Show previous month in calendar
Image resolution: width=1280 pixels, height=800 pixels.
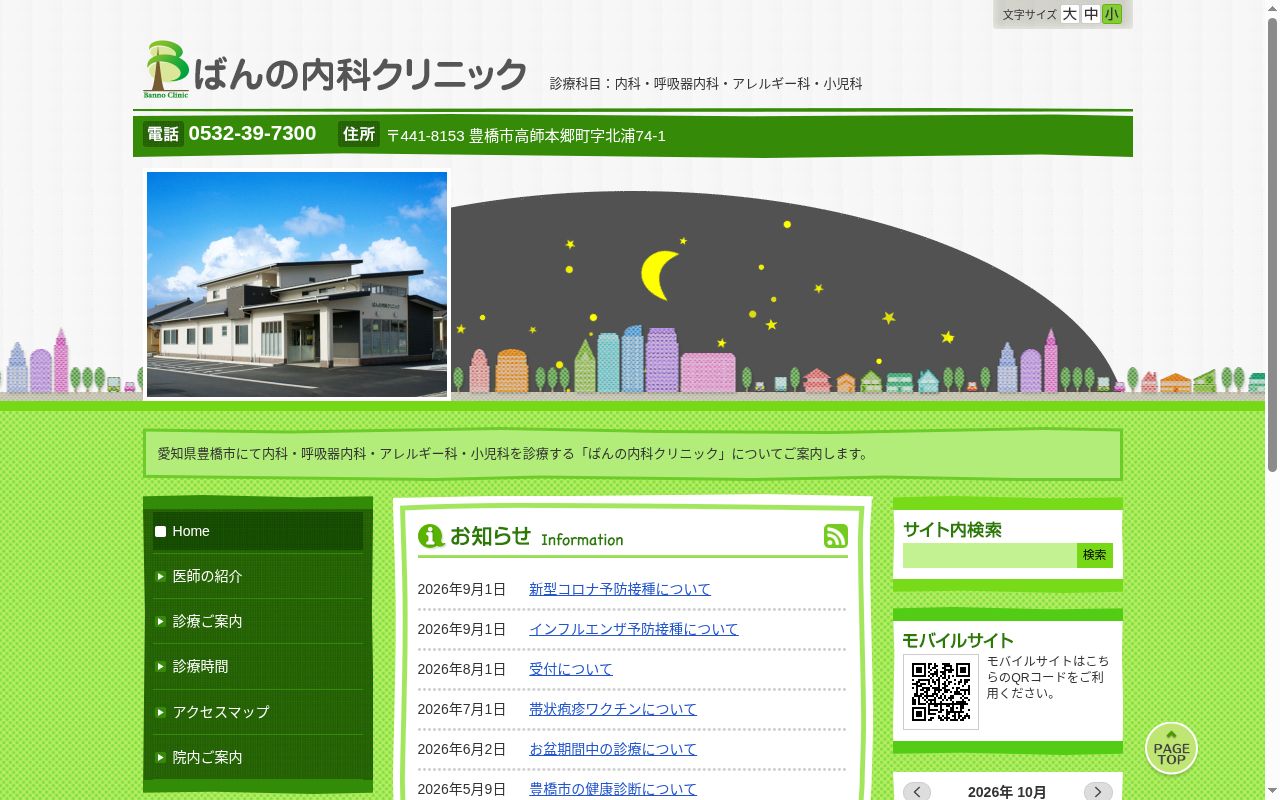[917, 792]
